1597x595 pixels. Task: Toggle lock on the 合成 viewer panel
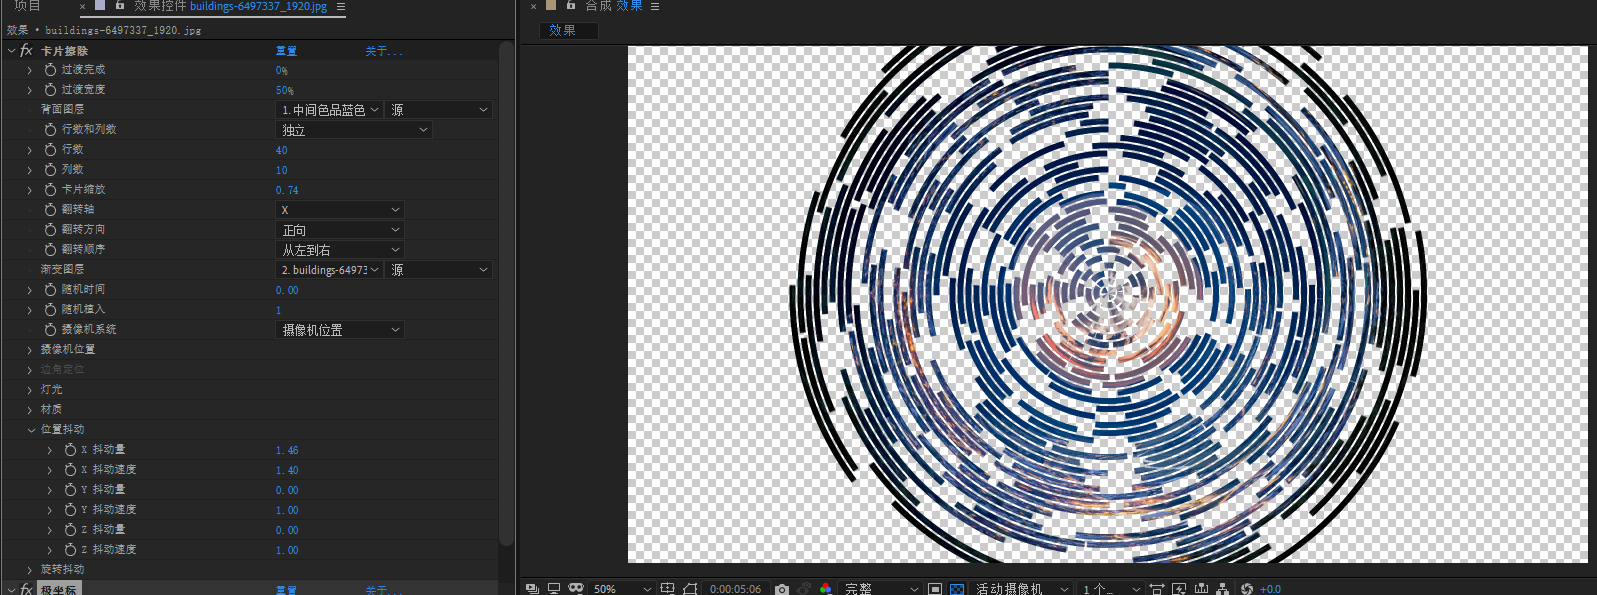(x=570, y=6)
